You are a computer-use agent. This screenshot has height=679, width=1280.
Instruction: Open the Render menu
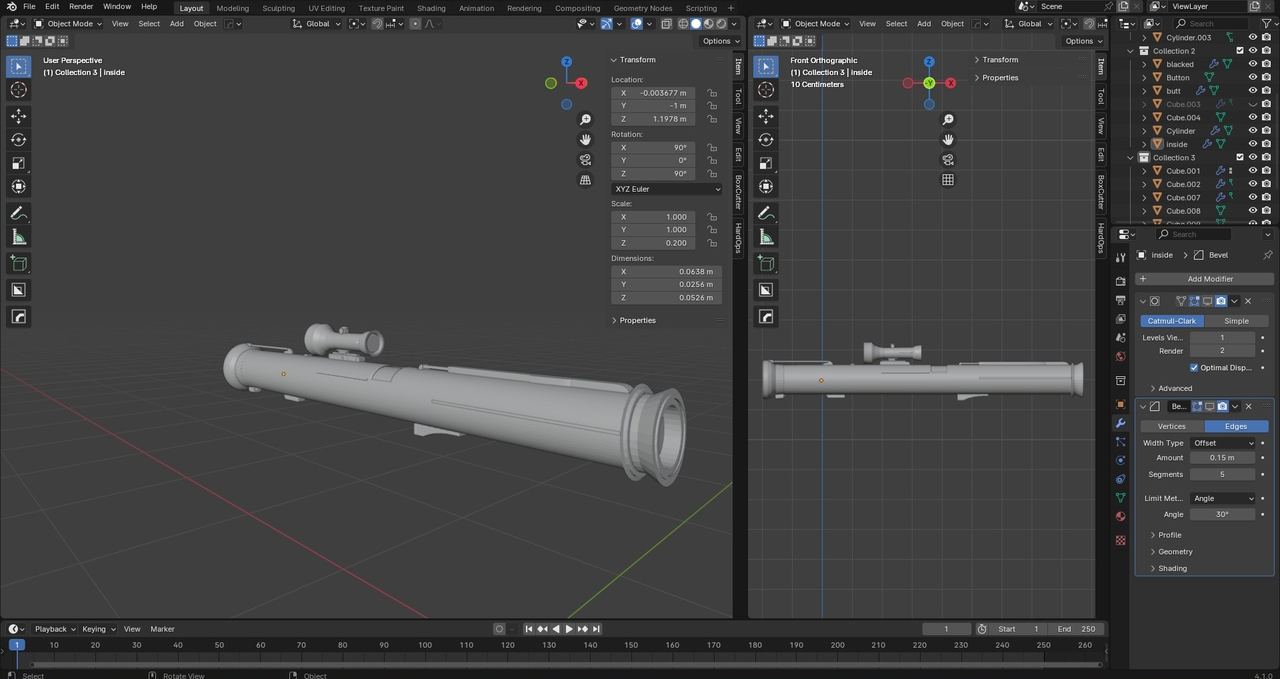click(81, 7)
